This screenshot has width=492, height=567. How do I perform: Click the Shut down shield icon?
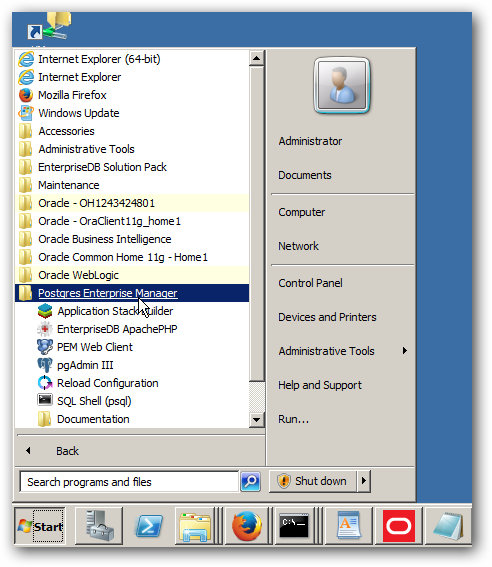[284, 481]
